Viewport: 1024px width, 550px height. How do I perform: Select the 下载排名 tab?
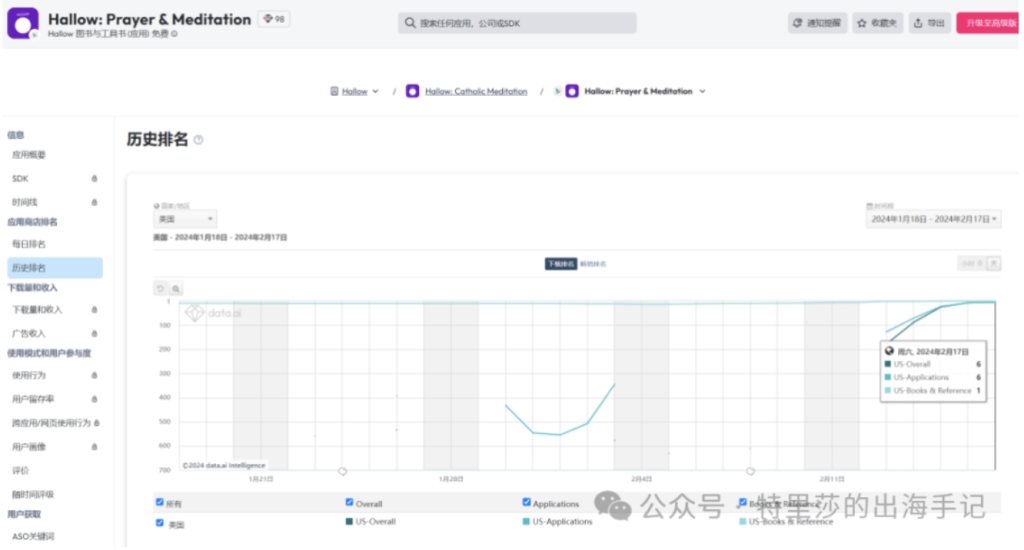pyautogui.click(x=560, y=264)
